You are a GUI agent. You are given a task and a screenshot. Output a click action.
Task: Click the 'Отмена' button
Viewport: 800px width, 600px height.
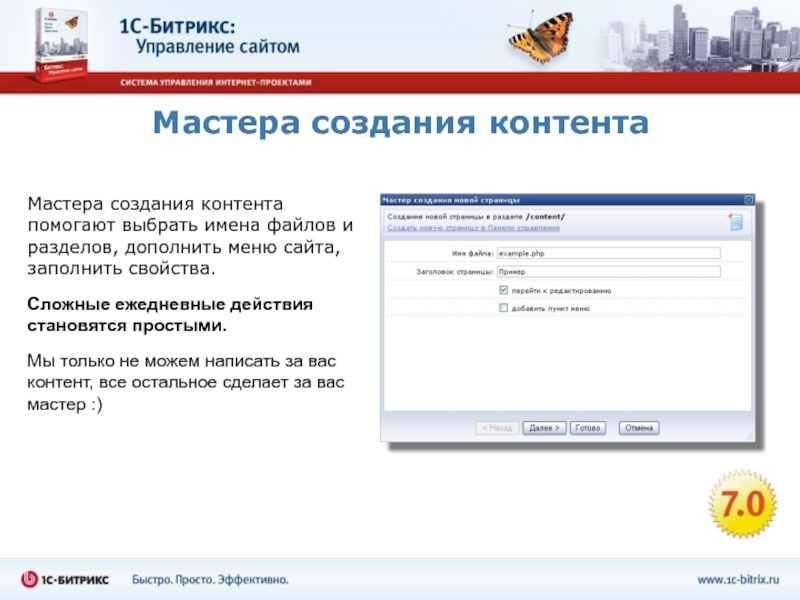point(639,428)
